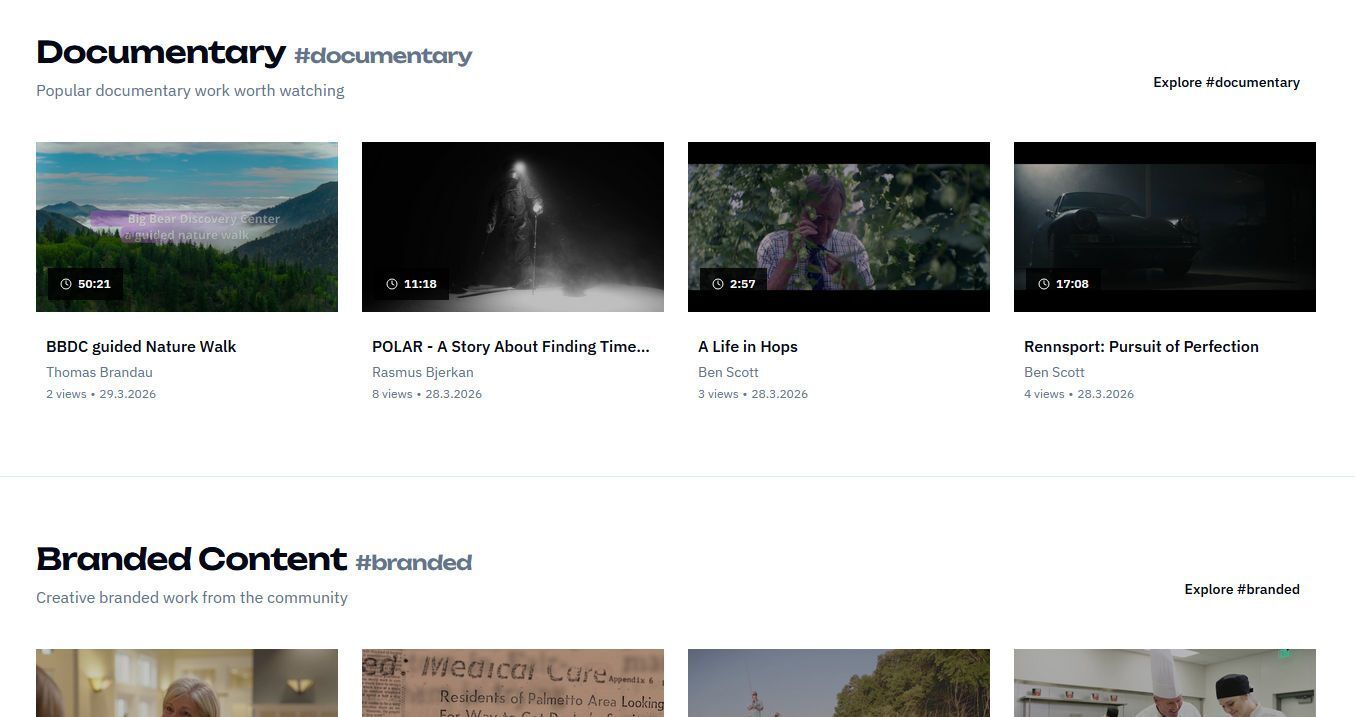1355x717 pixels.
Task: Click the clock icon beside 50:21 duration
Action: (x=66, y=284)
